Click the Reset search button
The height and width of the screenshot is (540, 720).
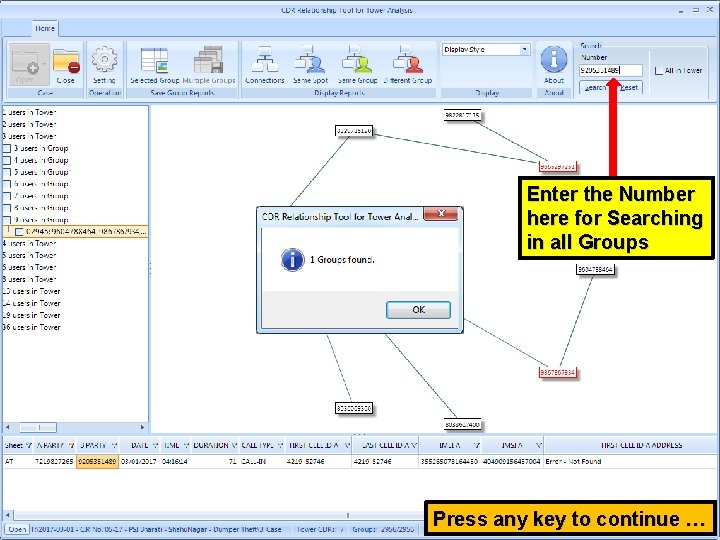point(628,87)
